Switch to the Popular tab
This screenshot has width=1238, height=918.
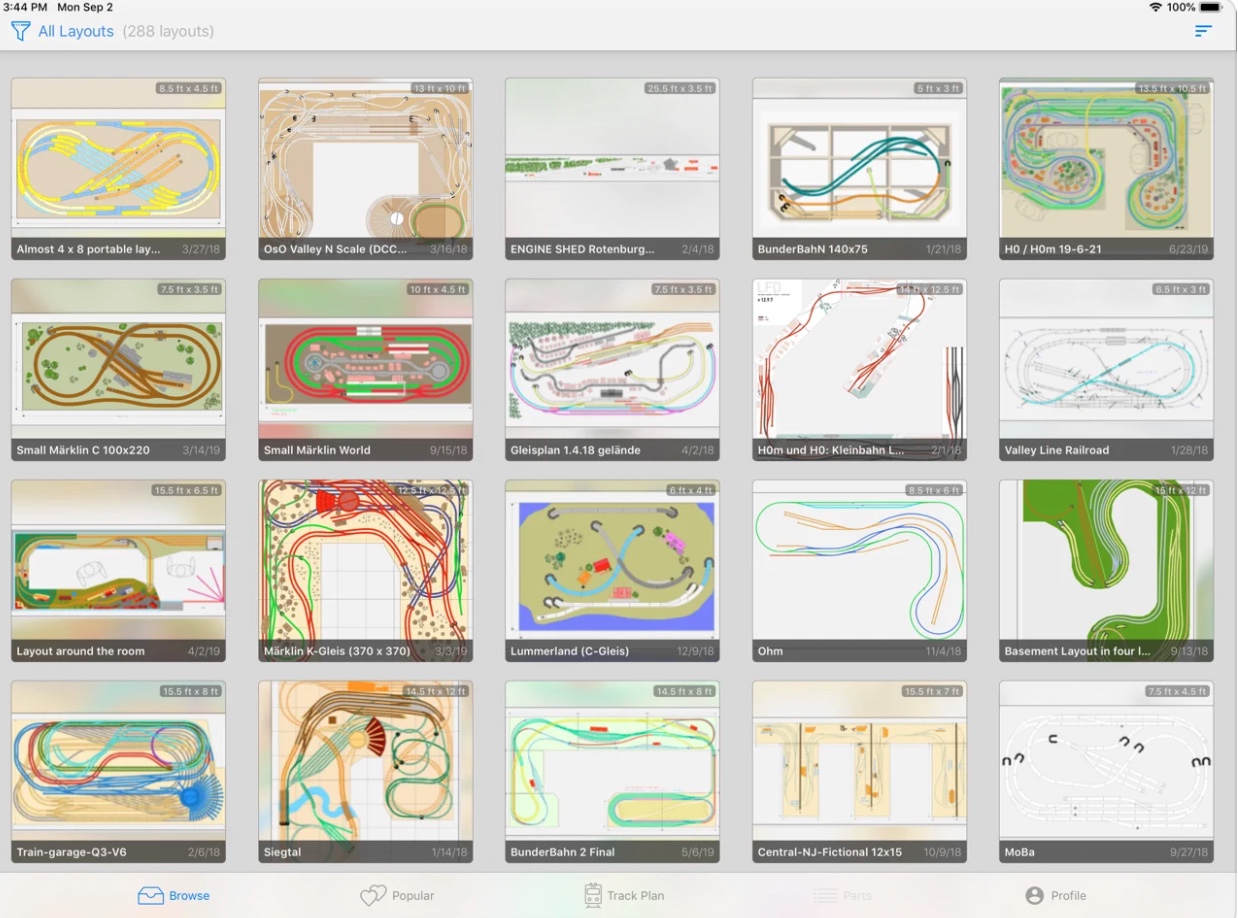[x=397, y=895]
